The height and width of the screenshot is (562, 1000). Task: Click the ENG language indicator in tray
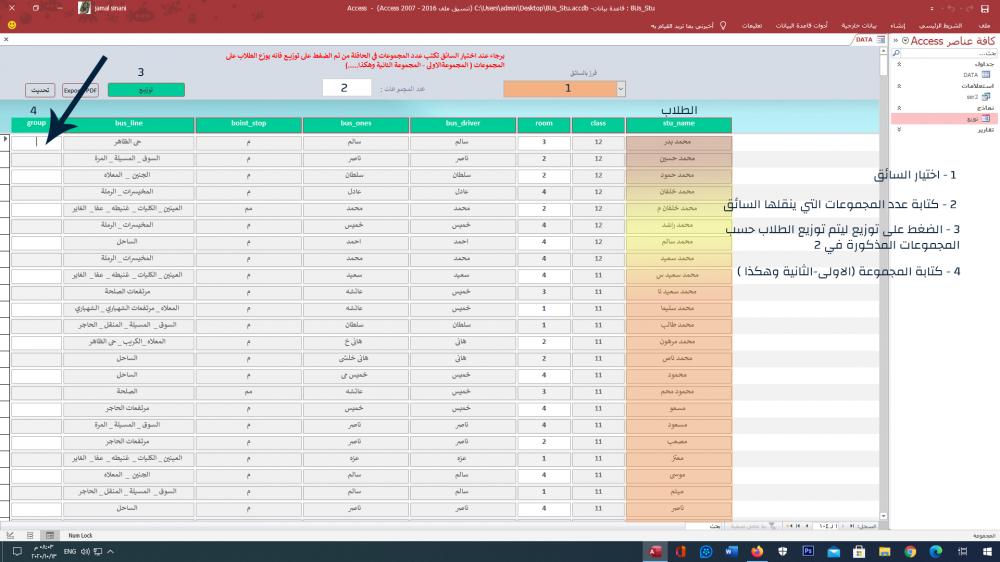(70, 551)
